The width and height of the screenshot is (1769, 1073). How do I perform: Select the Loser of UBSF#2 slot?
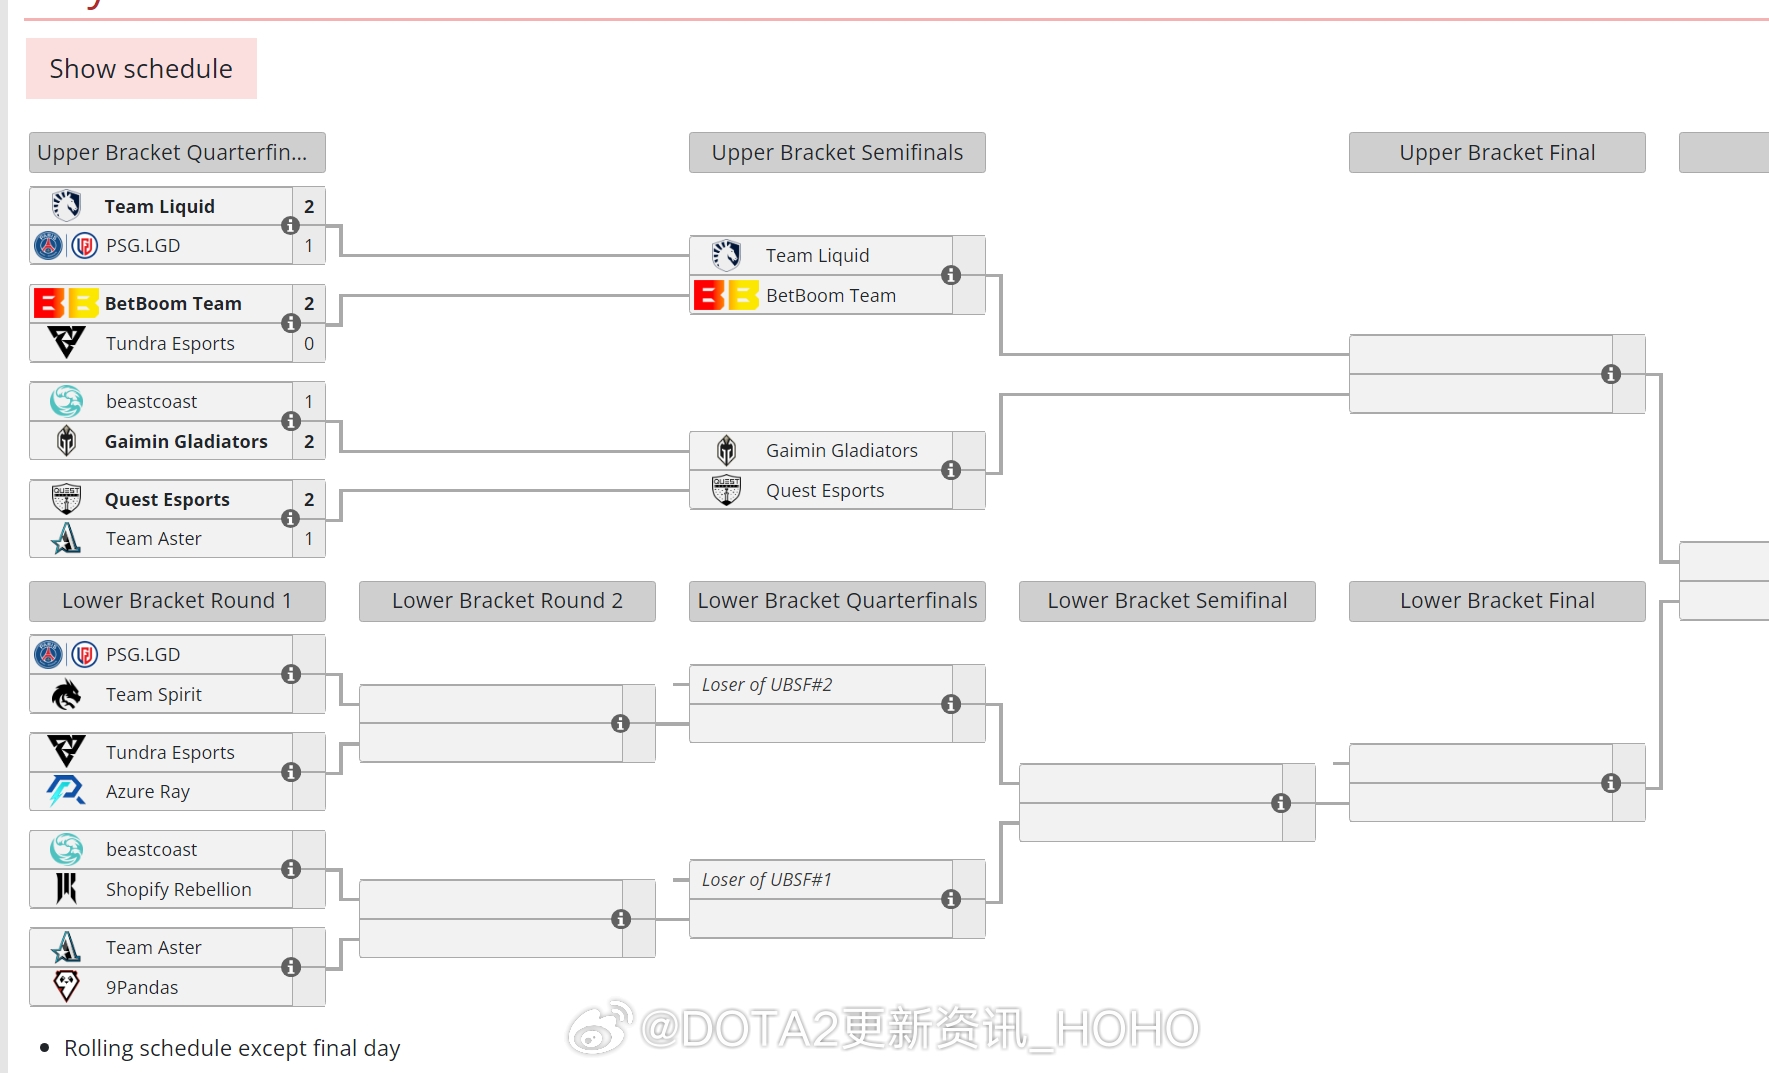(767, 685)
